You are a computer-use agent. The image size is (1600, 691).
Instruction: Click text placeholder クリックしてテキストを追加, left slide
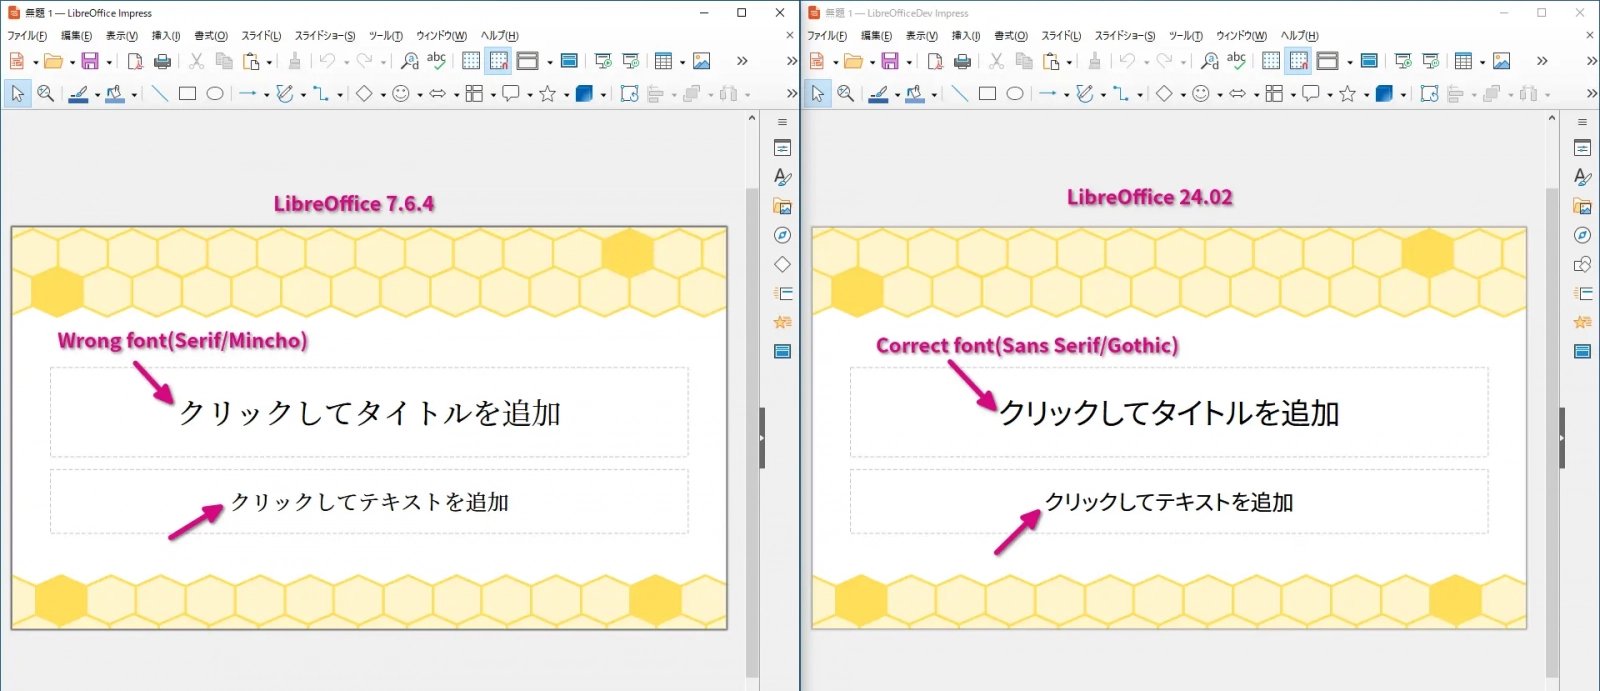pos(369,501)
